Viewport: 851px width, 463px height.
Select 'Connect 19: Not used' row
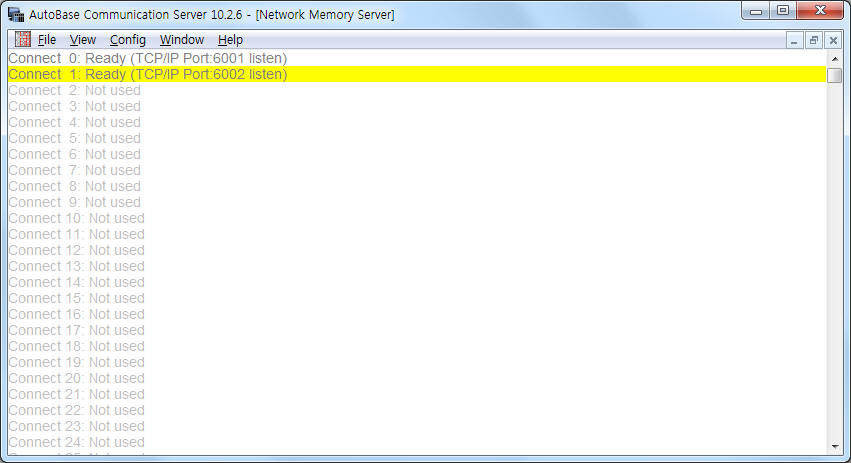coord(417,363)
